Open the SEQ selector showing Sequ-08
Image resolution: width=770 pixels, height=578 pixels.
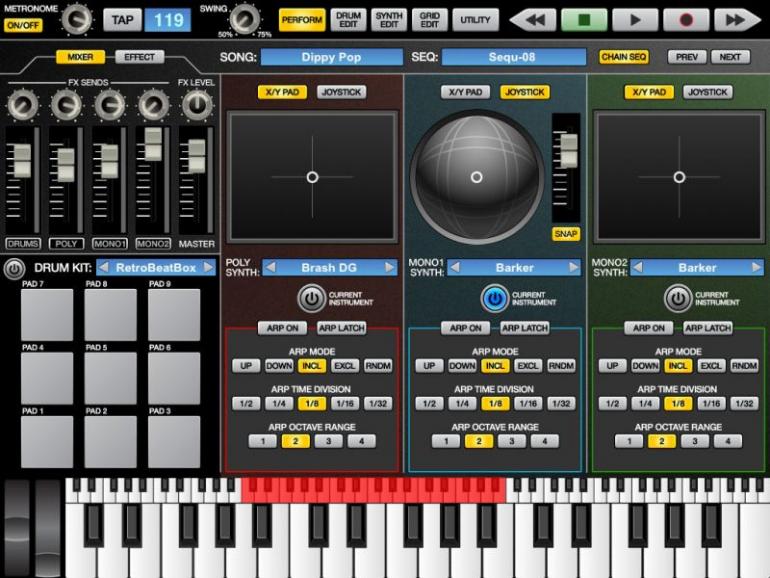tap(514, 57)
